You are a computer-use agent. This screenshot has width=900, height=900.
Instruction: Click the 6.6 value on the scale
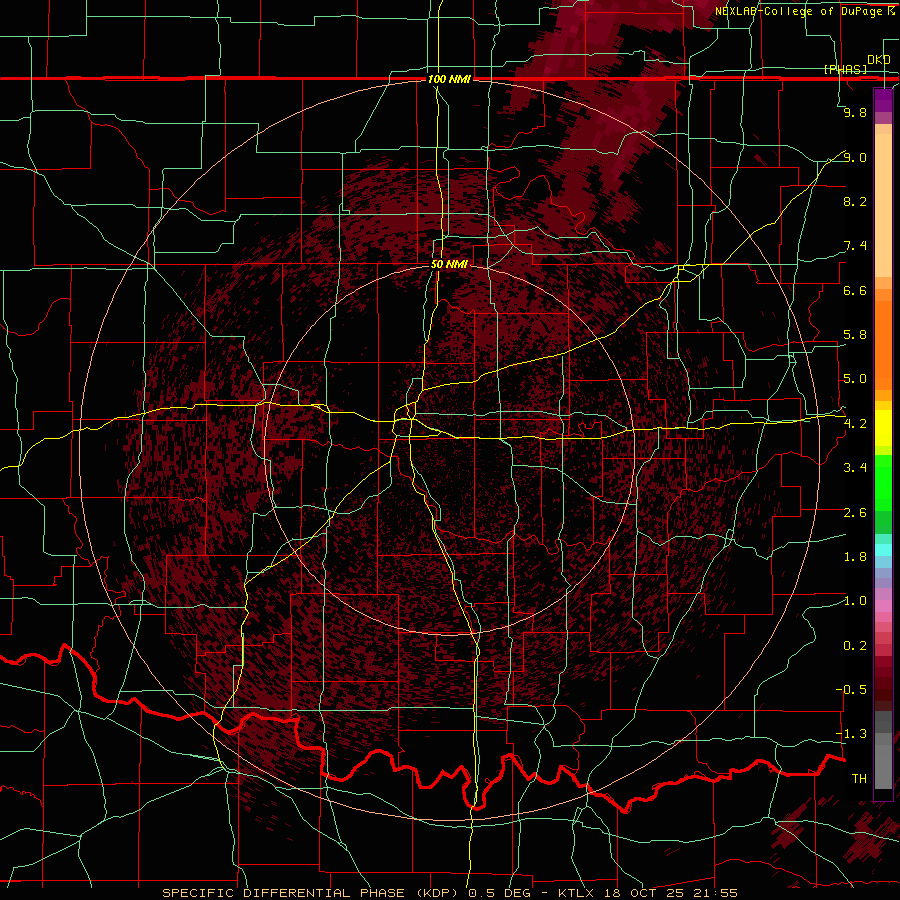point(855,290)
